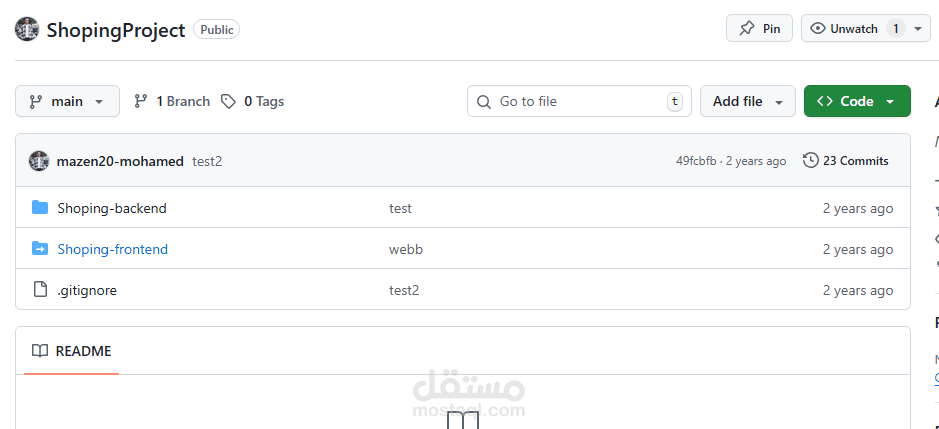
Task: Click the .gitignore file icon
Action: tap(40, 290)
